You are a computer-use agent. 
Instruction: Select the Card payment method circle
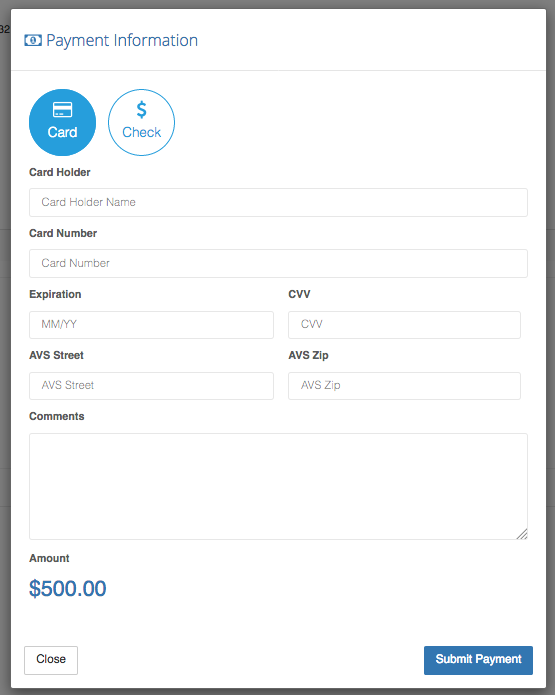pos(63,122)
